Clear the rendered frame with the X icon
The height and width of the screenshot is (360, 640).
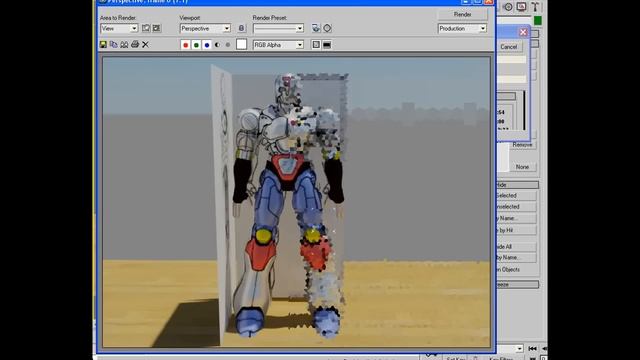click(x=145, y=44)
